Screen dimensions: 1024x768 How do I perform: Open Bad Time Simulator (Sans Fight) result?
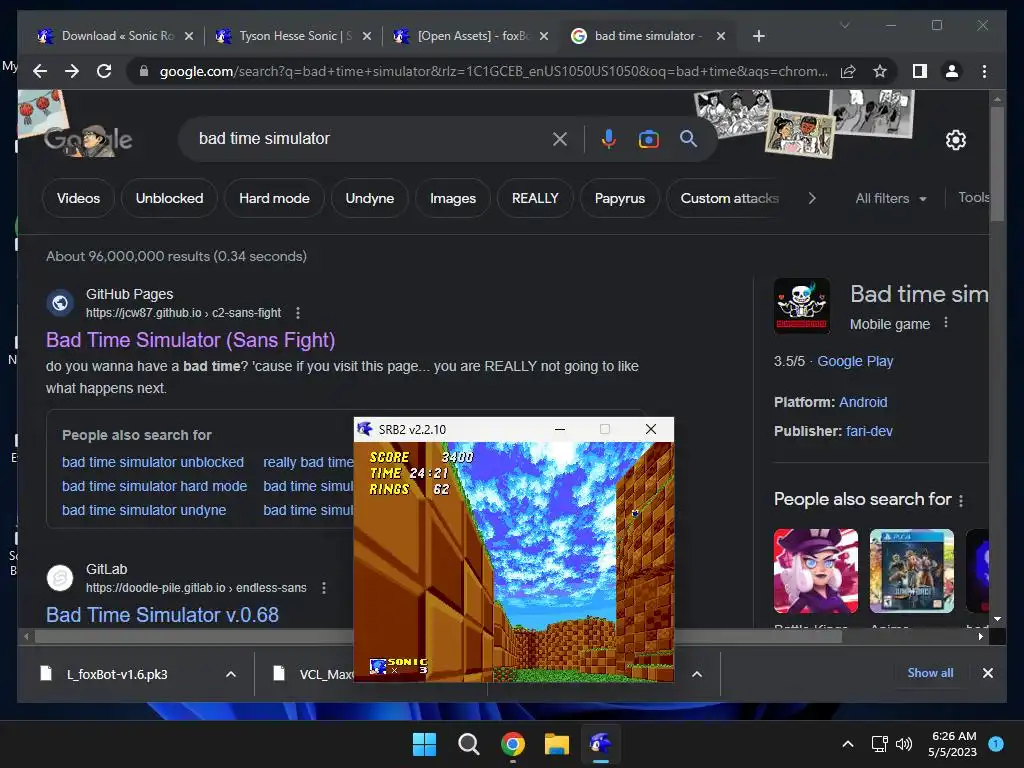(x=190, y=340)
